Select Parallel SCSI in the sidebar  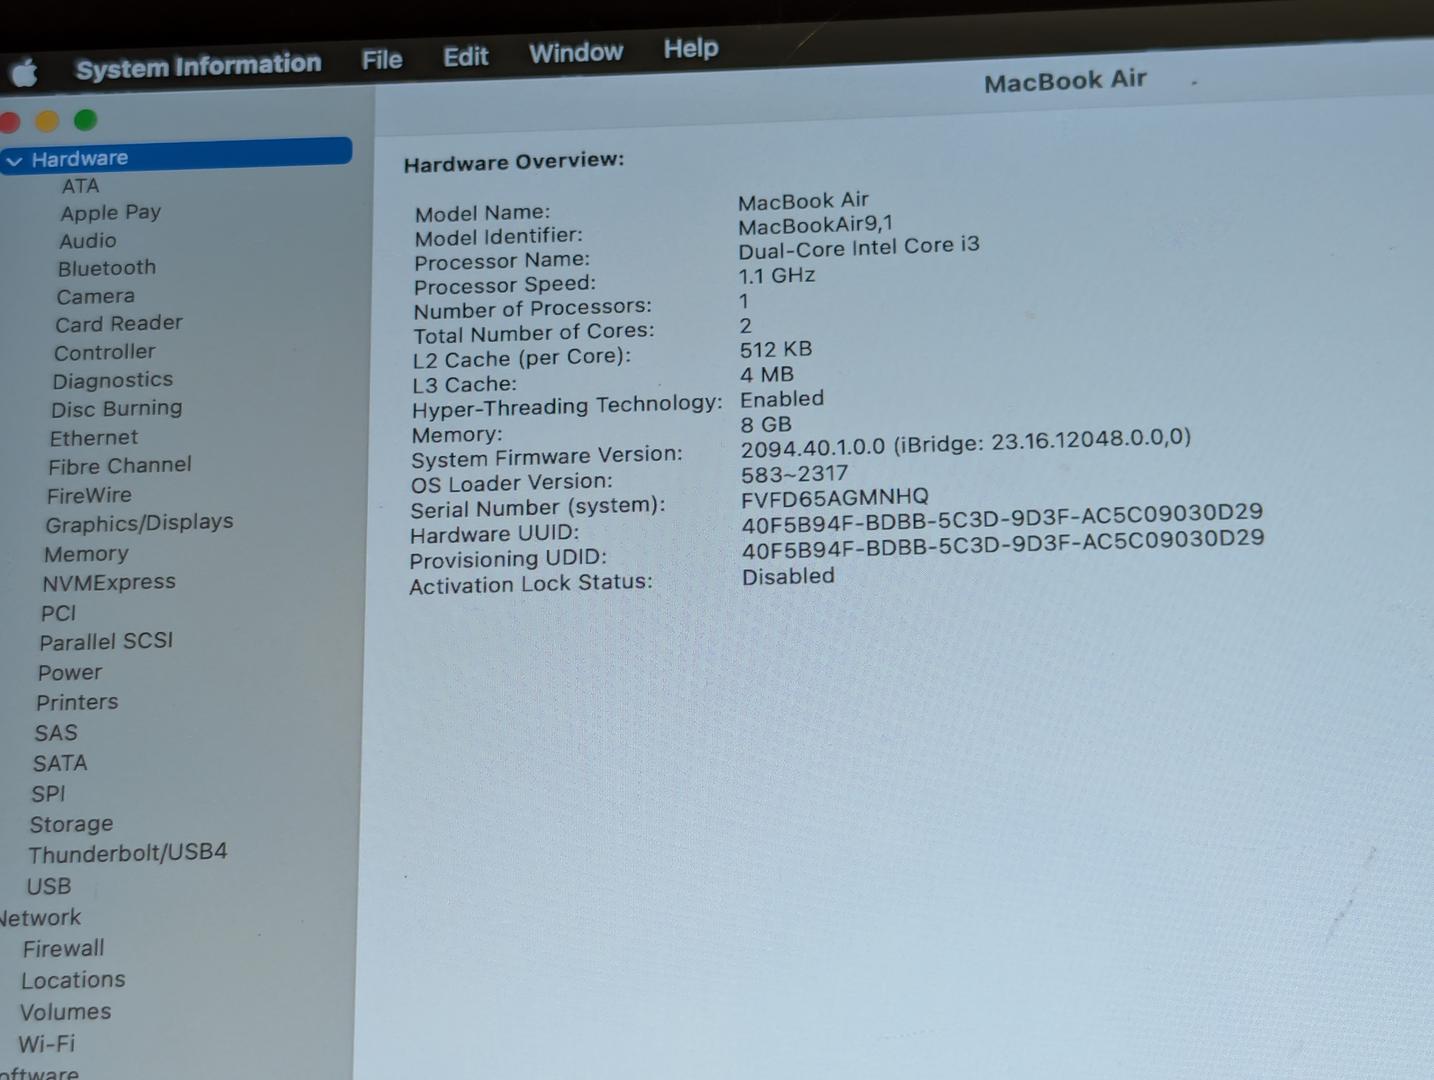106,641
